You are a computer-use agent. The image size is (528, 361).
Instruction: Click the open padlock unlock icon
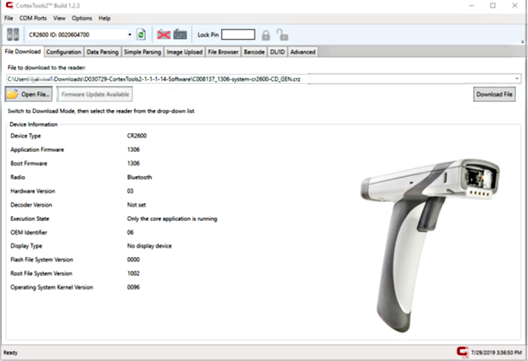[x=282, y=35]
